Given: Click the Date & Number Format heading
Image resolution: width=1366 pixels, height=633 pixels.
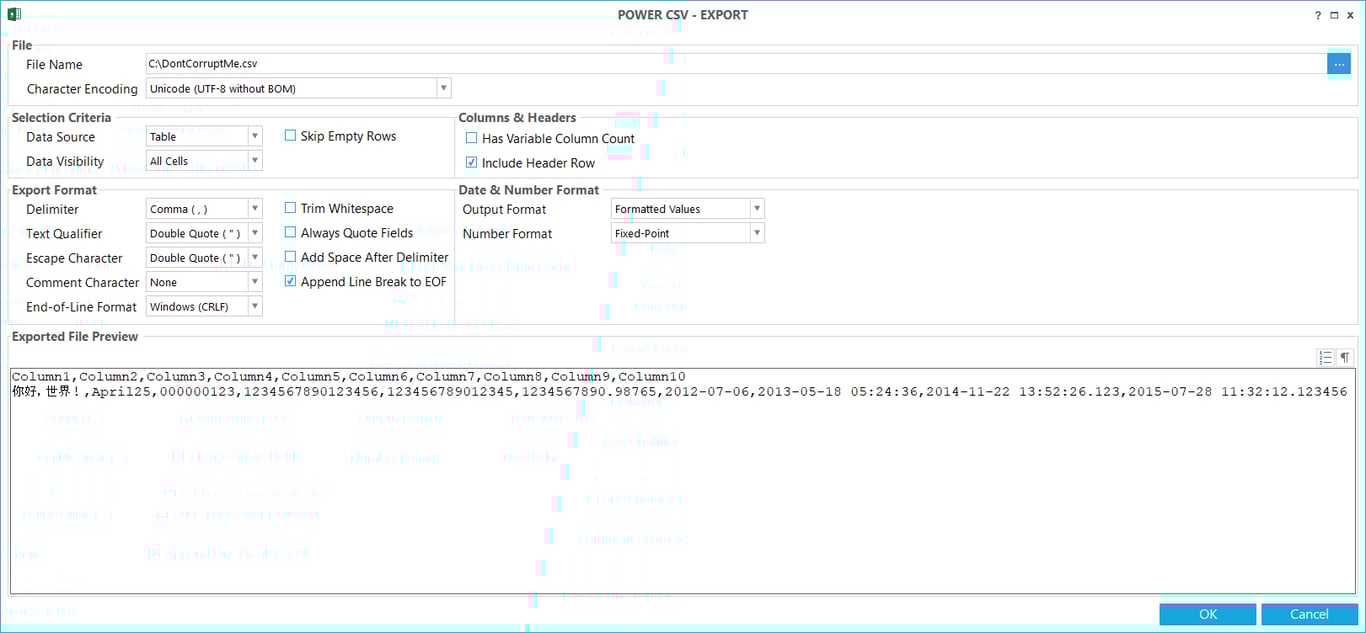Looking at the screenshot, I should tap(529, 190).
